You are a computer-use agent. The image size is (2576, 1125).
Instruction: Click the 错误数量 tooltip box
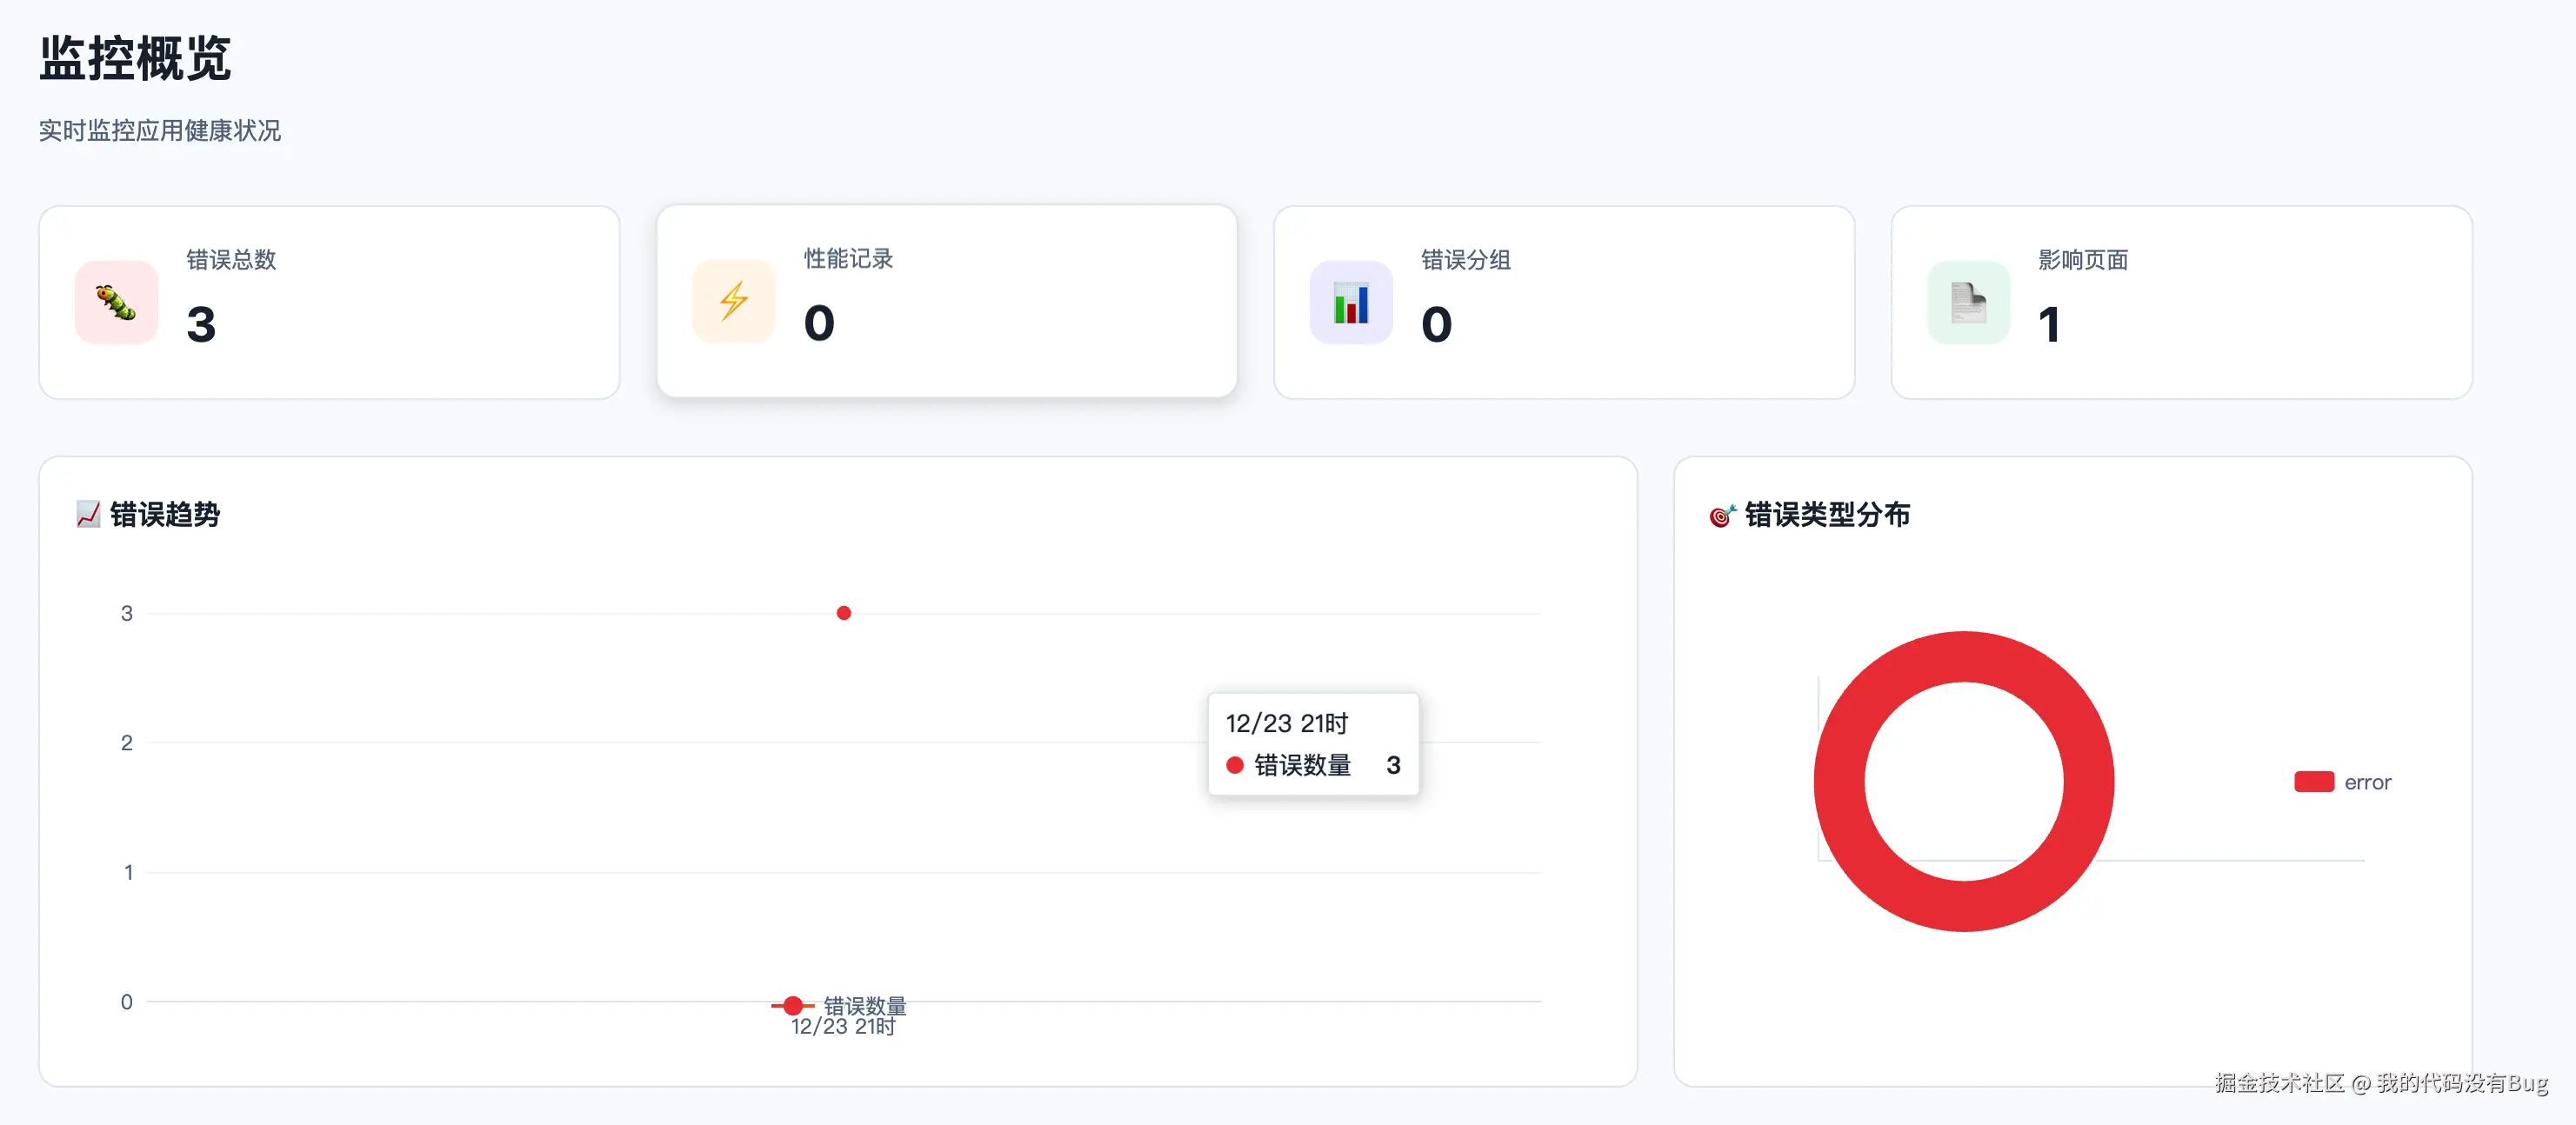click(x=1312, y=744)
